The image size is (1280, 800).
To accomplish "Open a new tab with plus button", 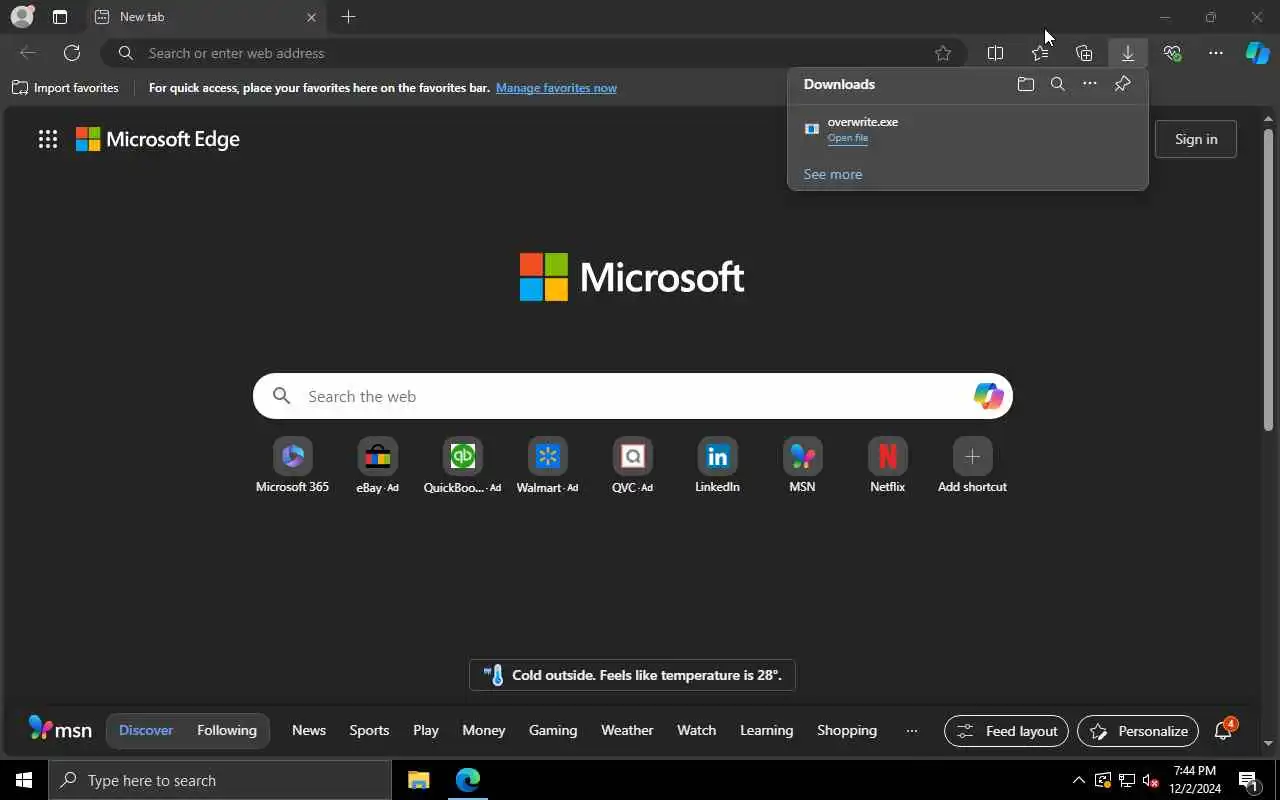I will point(348,17).
